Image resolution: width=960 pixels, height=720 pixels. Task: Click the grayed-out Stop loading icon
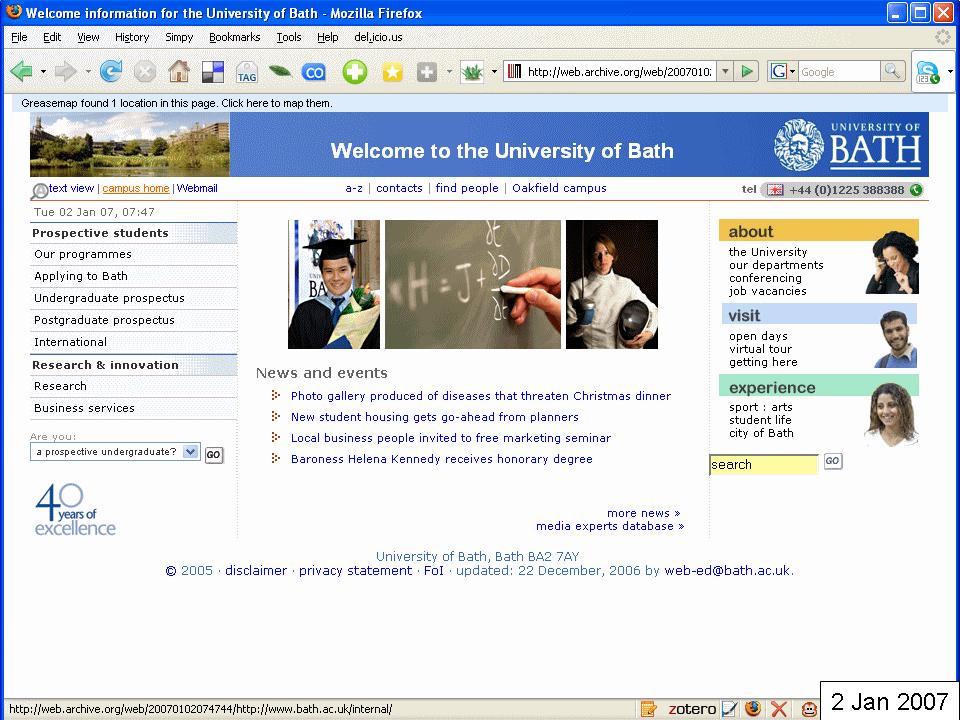click(x=145, y=72)
